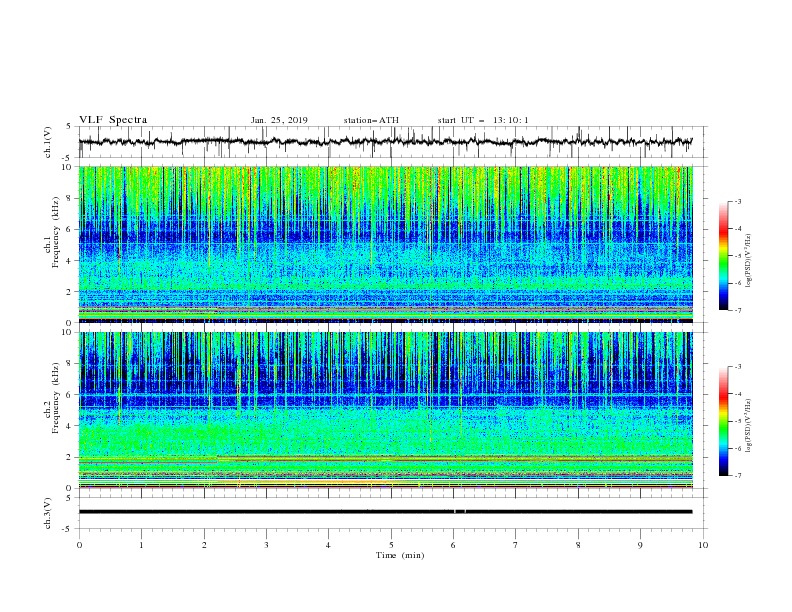Click the "-3" tick on ch.1 colorbar
Image resolution: width=792 pixels, height=612 pixels.
click(737, 201)
